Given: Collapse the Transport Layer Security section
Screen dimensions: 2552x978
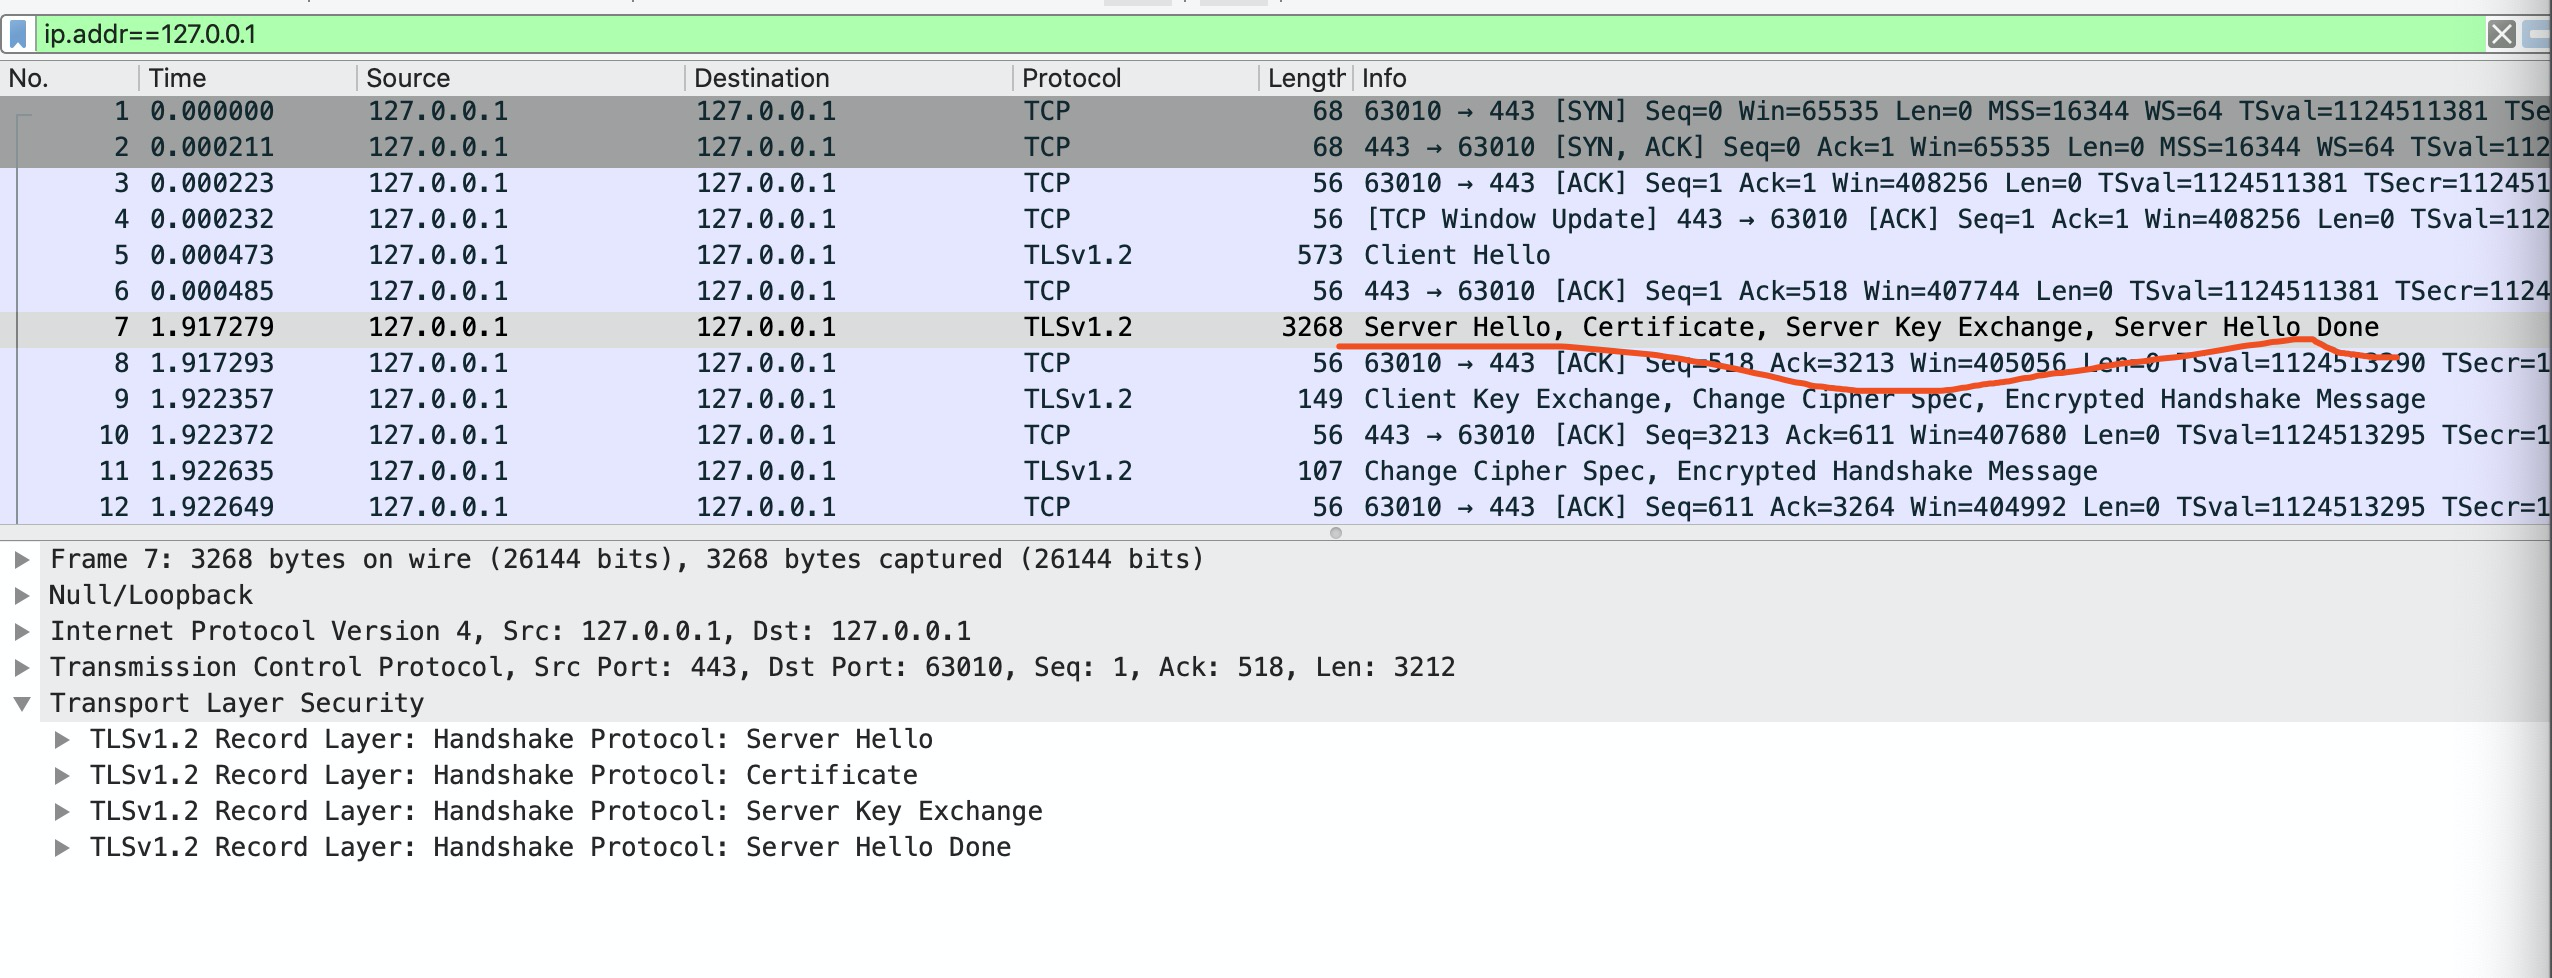Looking at the screenshot, I should point(22,702).
